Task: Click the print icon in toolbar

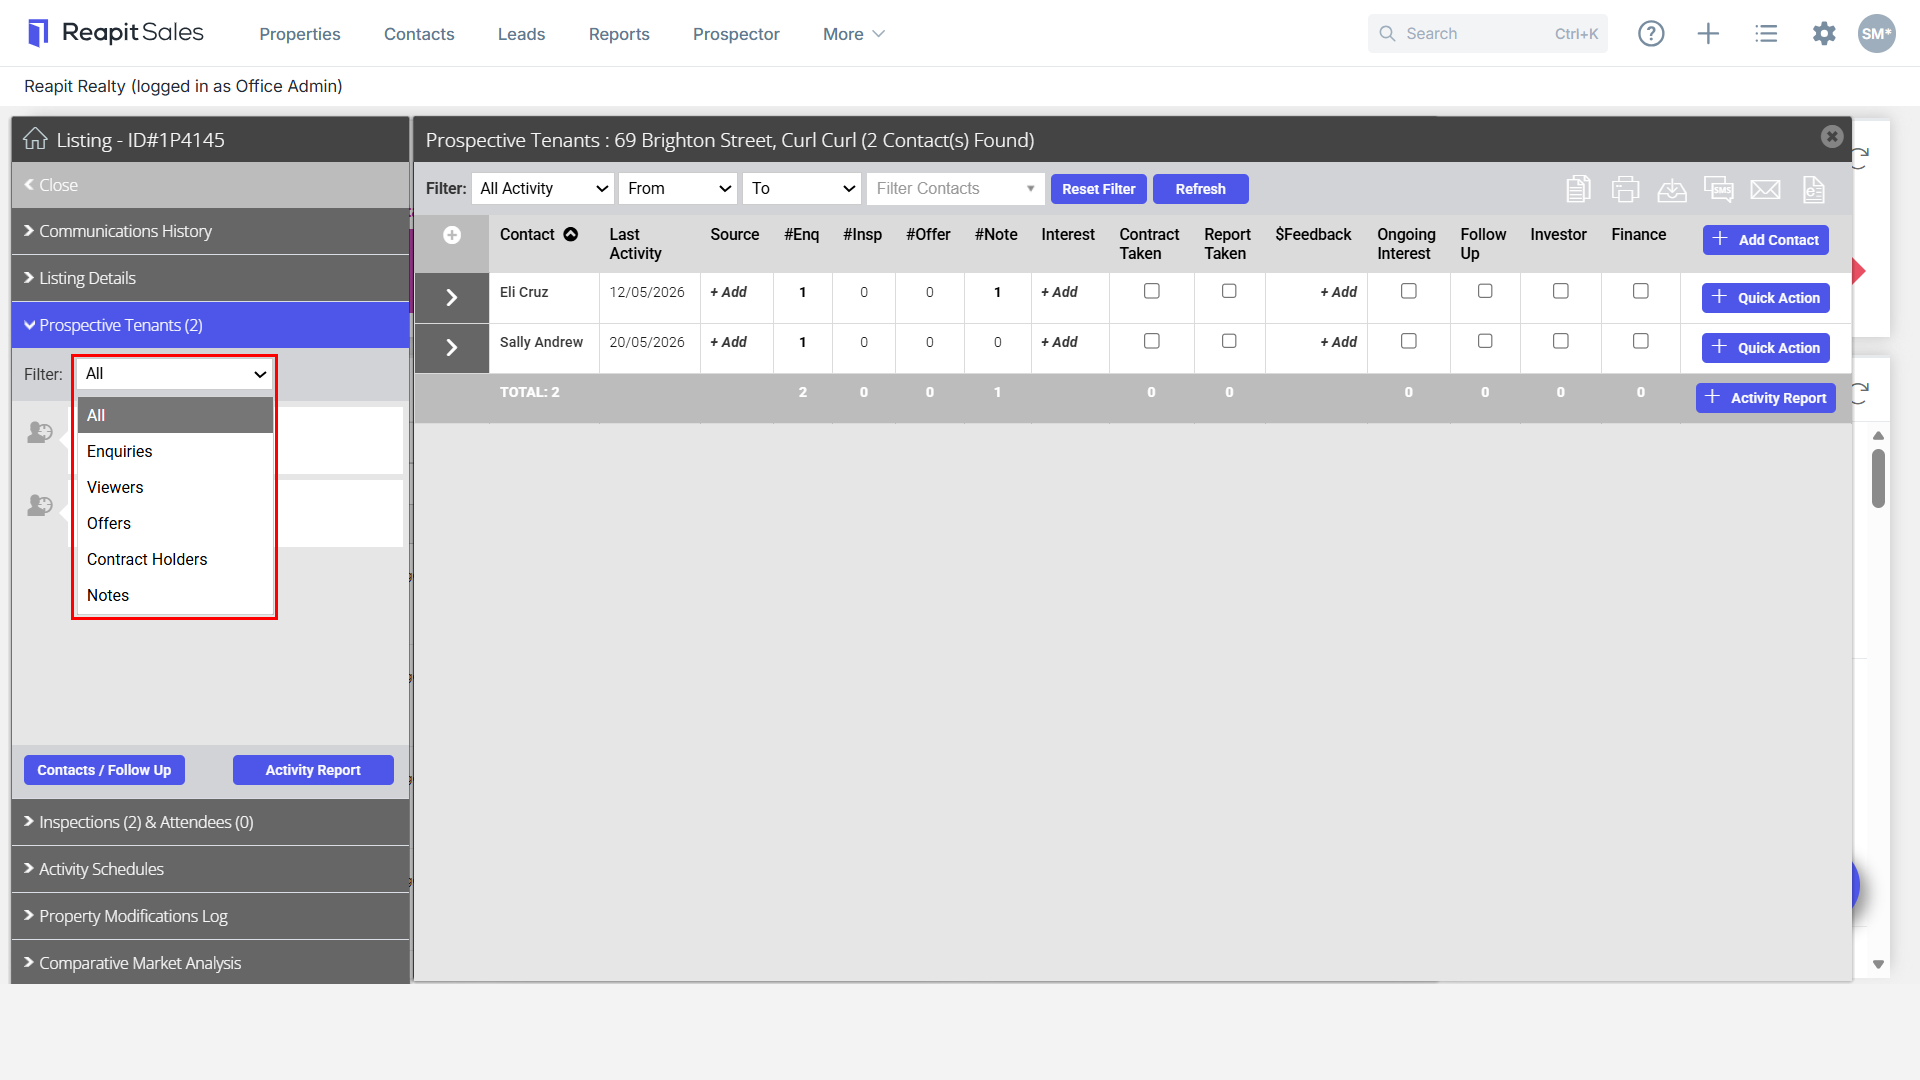Action: click(x=1626, y=189)
